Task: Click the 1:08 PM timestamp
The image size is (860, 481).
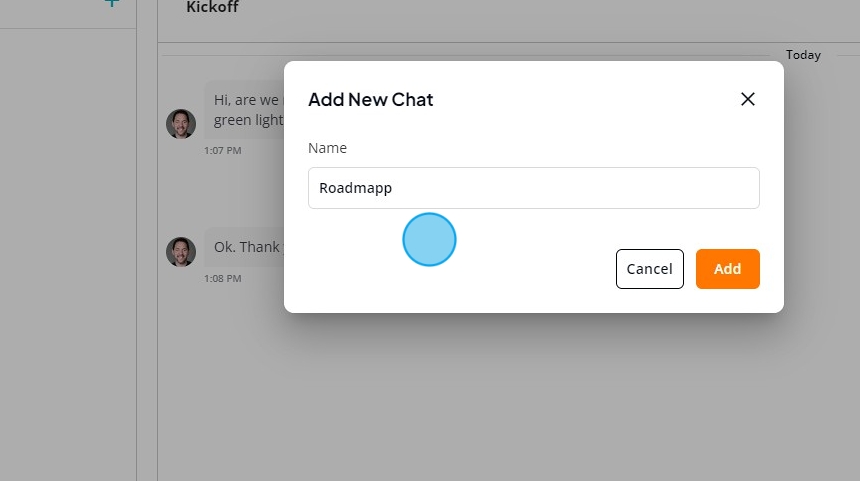Action: (222, 279)
